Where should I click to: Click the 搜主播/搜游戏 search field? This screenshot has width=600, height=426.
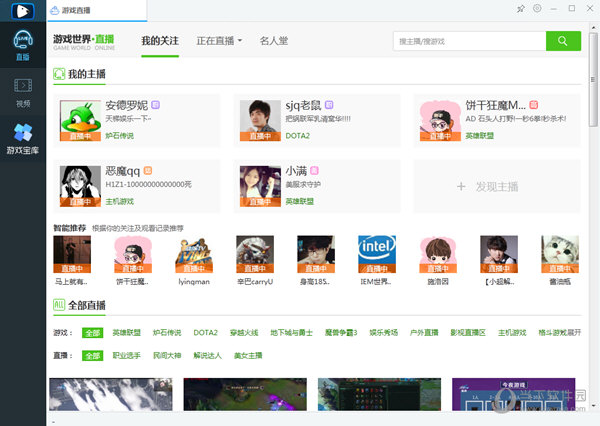470,41
